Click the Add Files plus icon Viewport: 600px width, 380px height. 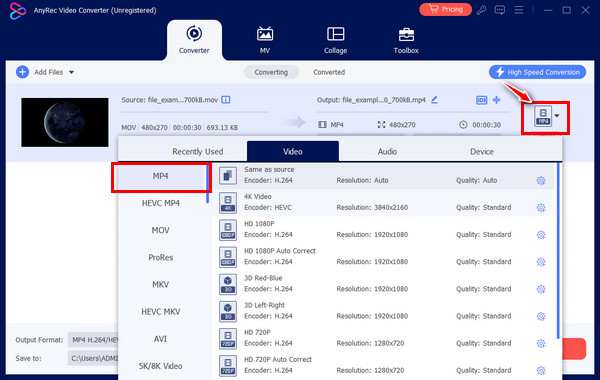coord(22,72)
